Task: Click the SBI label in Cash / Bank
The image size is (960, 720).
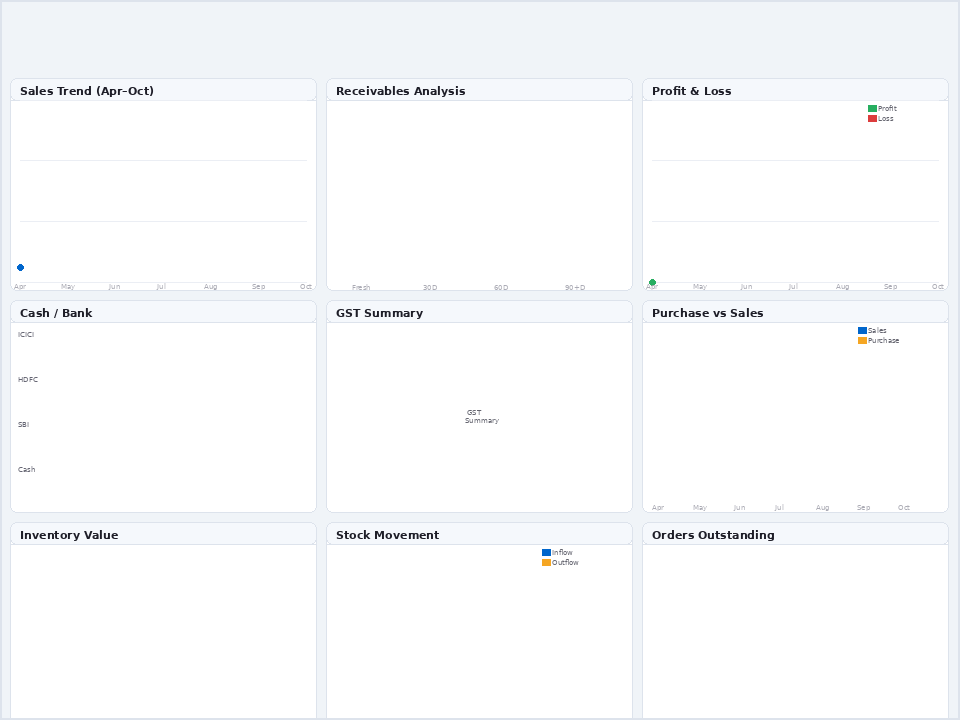Action: tap(24, 424)
